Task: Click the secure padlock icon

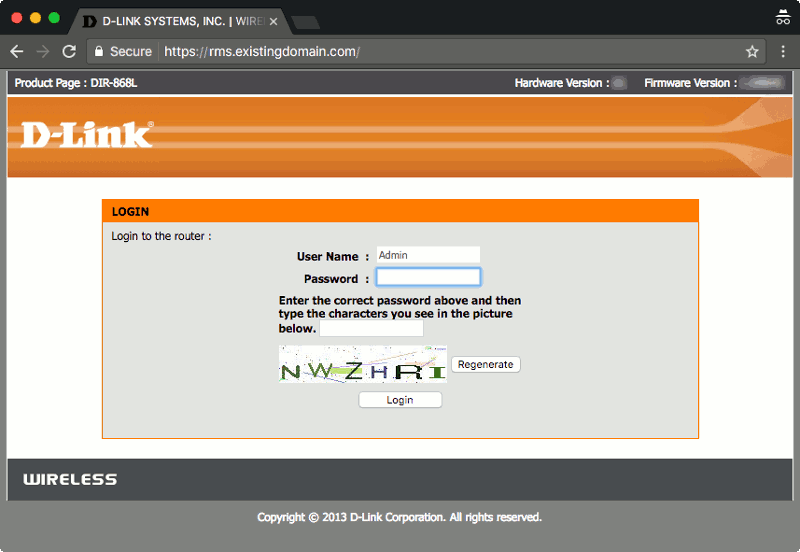Action: click(99, 52)
